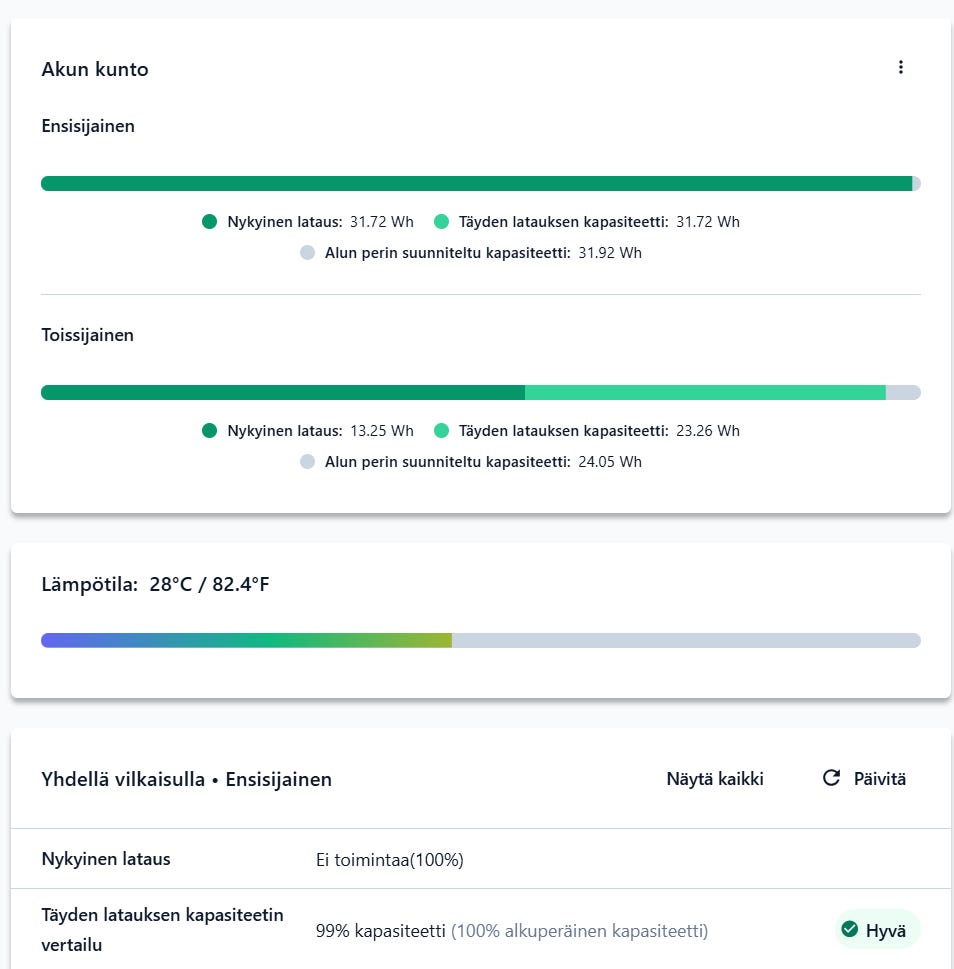The height and width of the screenshot is (969, 954).
Task: Click Ensisijainen's dark green Nykyinen lataus dot
Action: [x=209, y=222]
